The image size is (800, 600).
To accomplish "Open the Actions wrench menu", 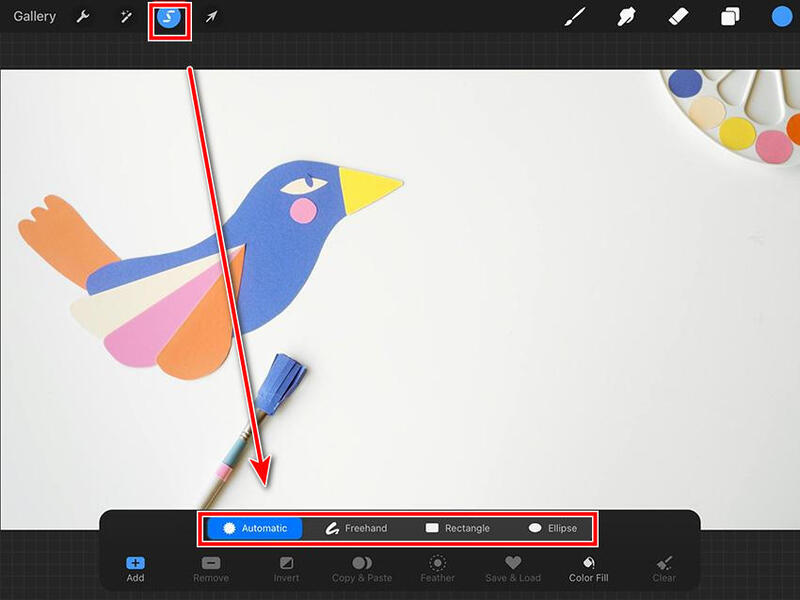I will tap(83, 17).
